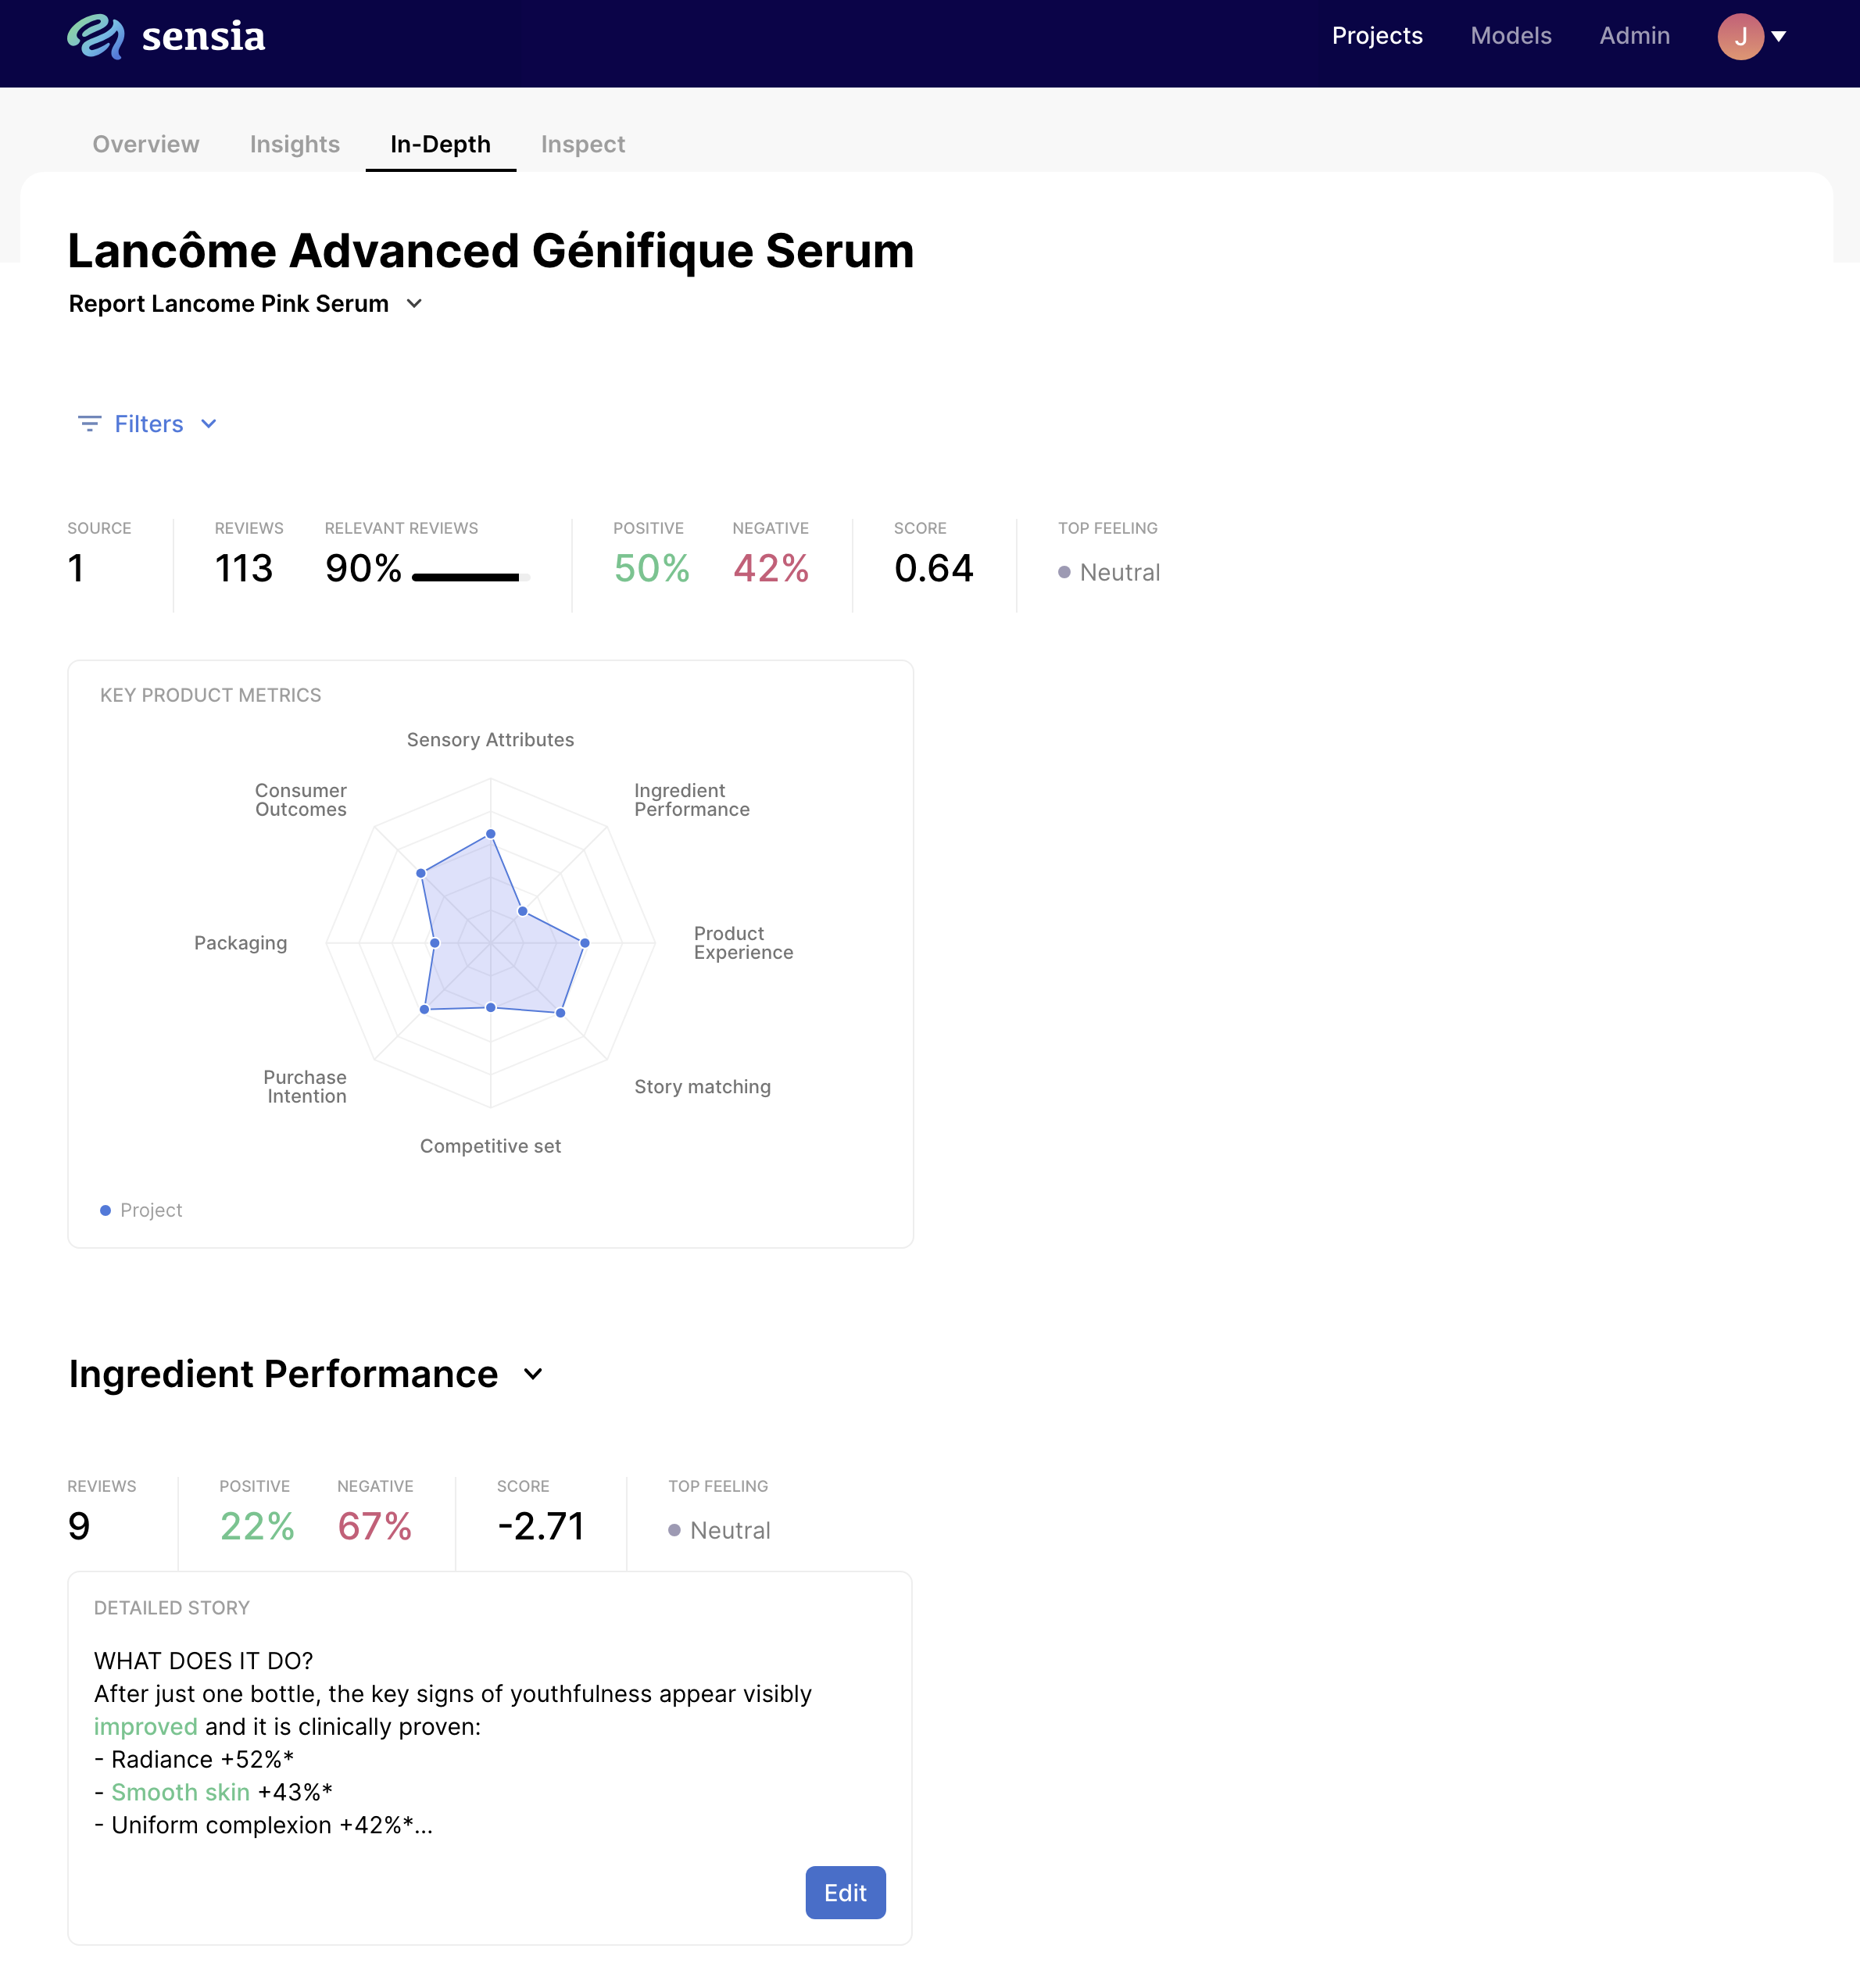Click the Neutral dot in Ingredient Performance section
Image resolution: width=1860 pixels, height=1988 pixels.
(676, 1530)
